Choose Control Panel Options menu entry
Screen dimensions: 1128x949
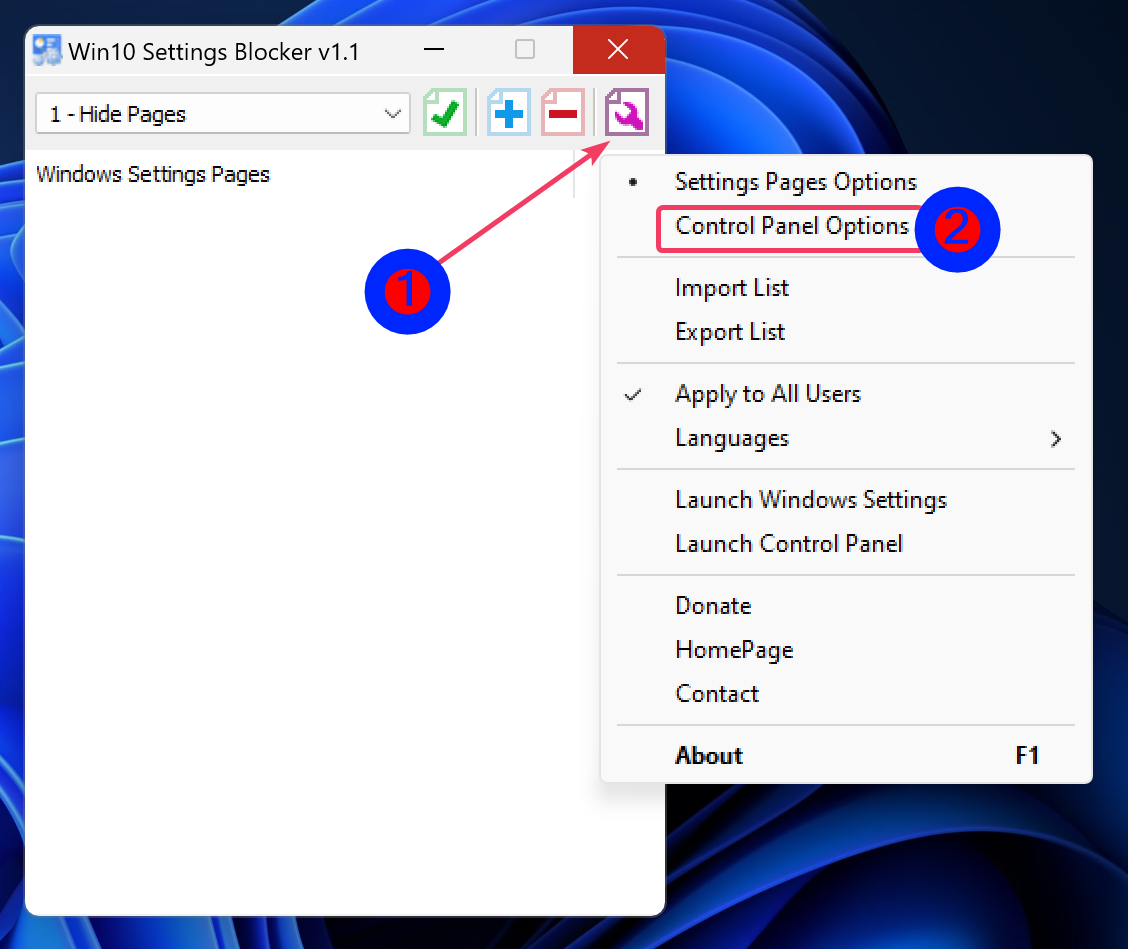846,226
